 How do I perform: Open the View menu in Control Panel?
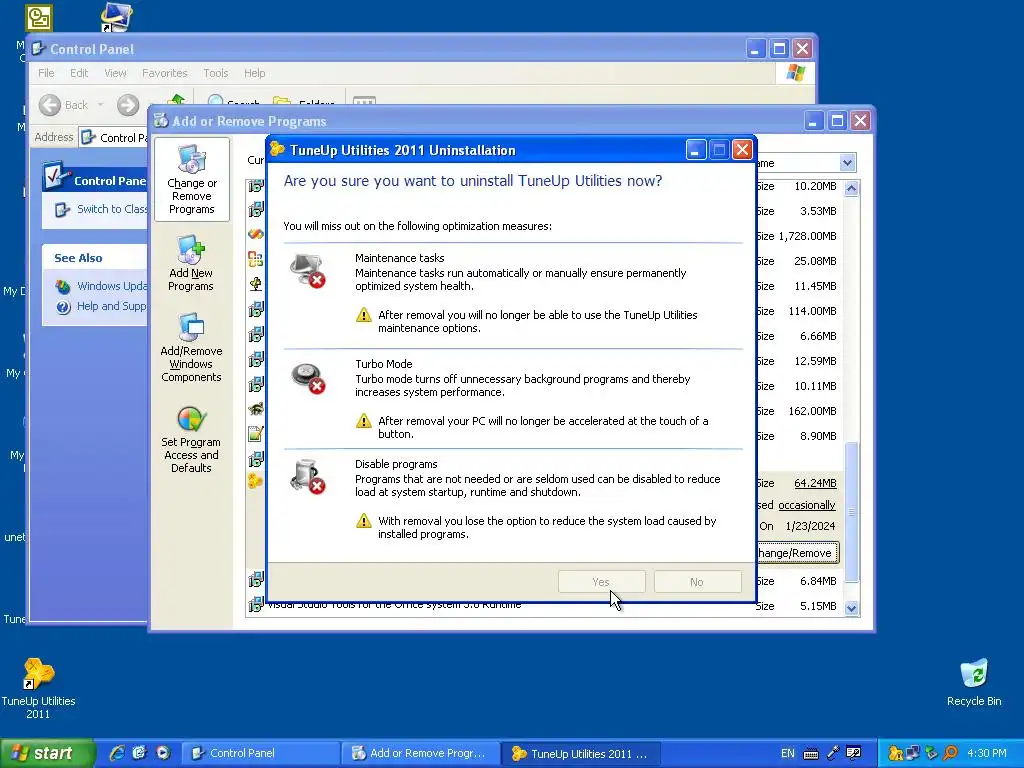116,73
